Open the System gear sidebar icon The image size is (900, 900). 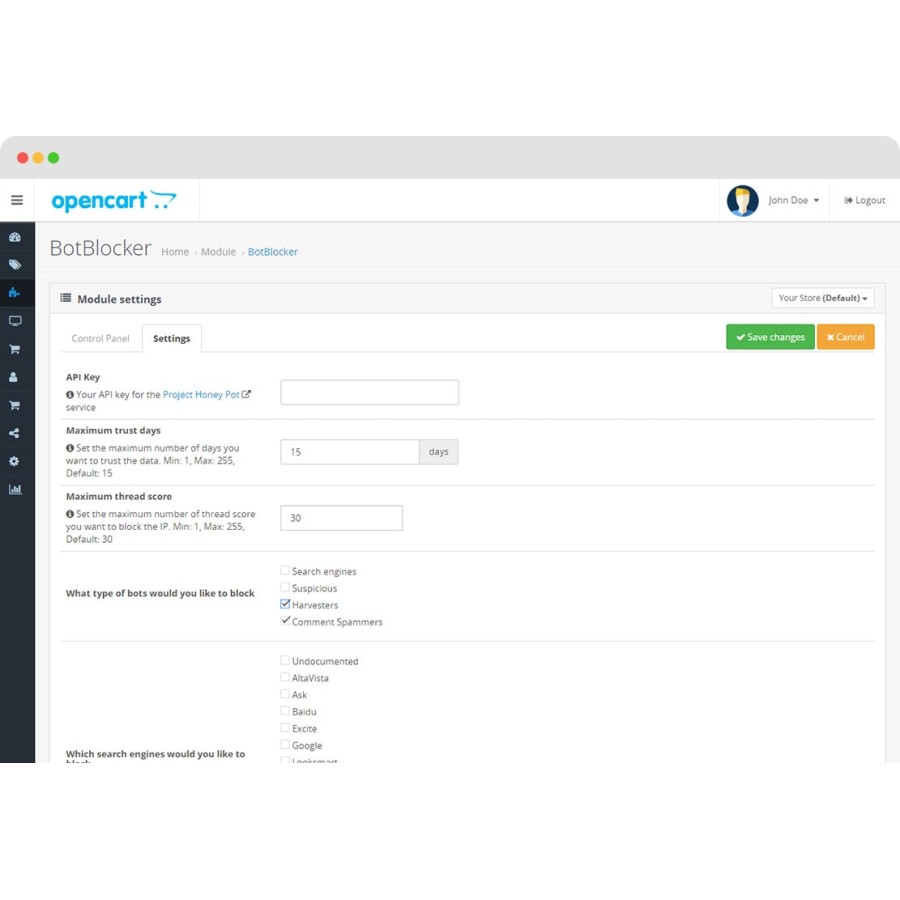(14, 461)
